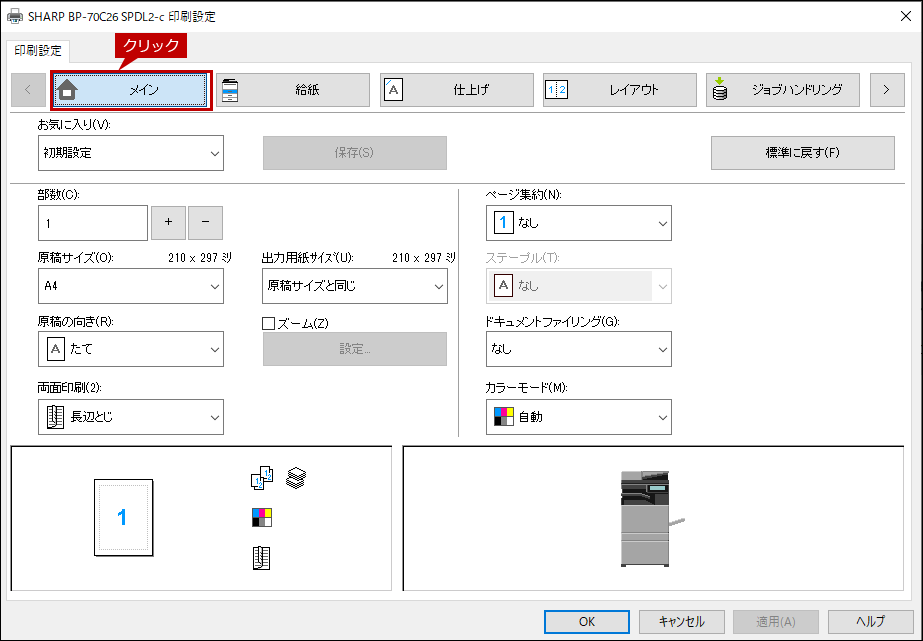Click the greyed 設定... zoom button

(x=354, y=349)
